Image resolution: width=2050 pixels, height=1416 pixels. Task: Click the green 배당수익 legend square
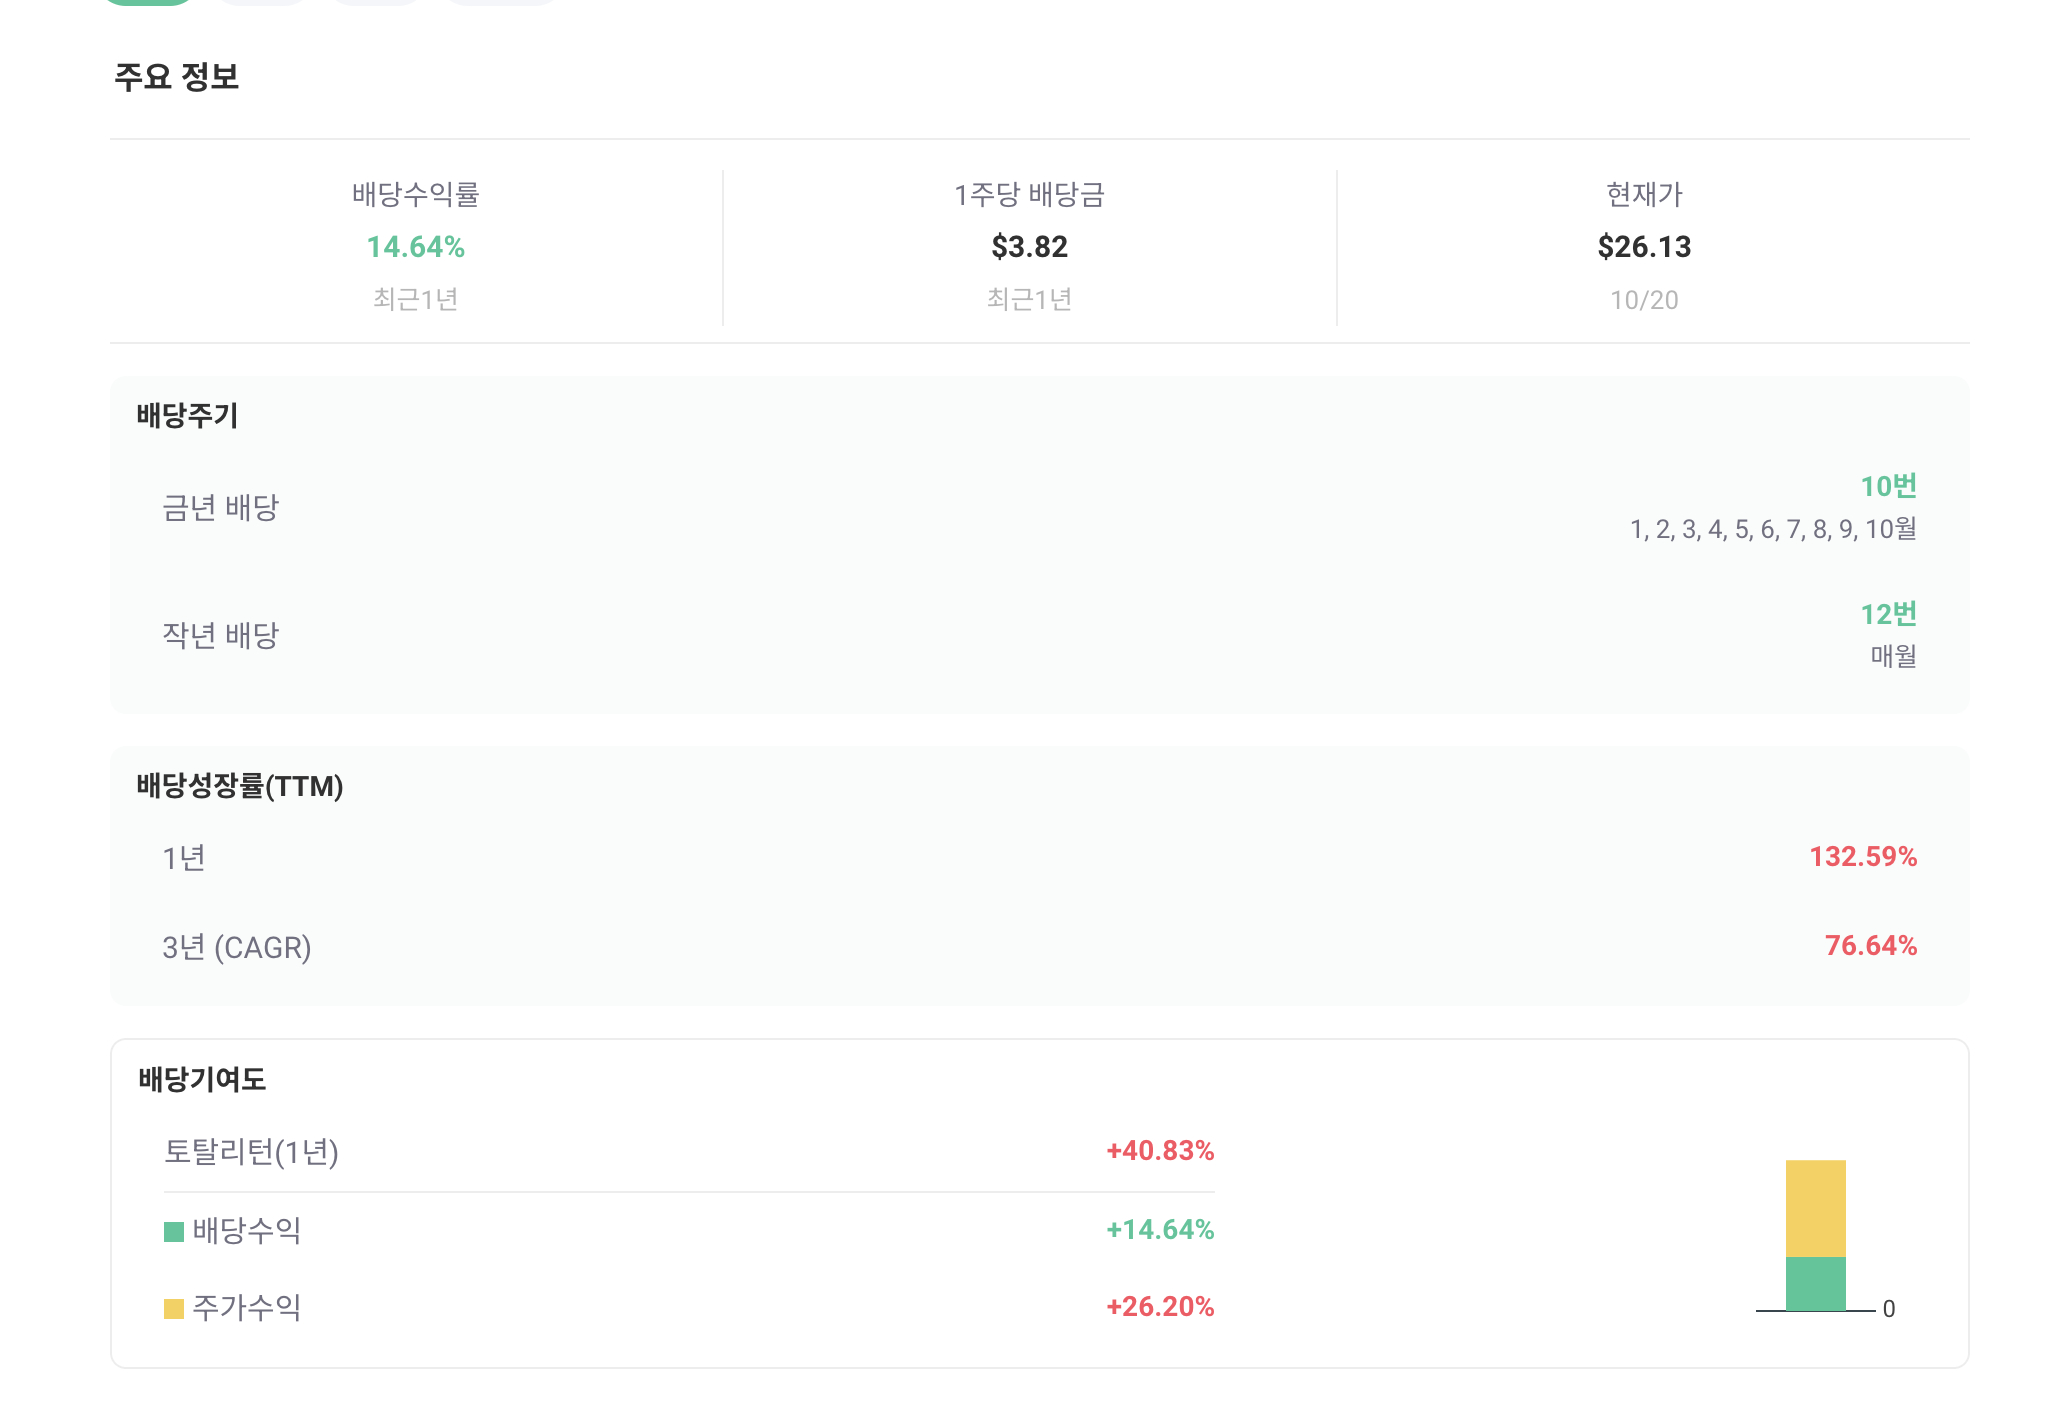174,1231
